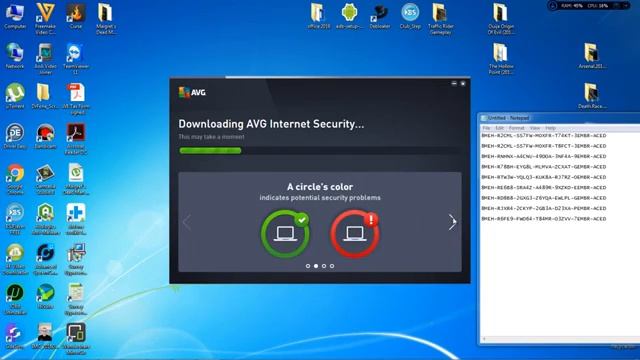Screen dimensions: 640x360
Task: Show previous AVG tip with left arrow
Action: point(187,222)
